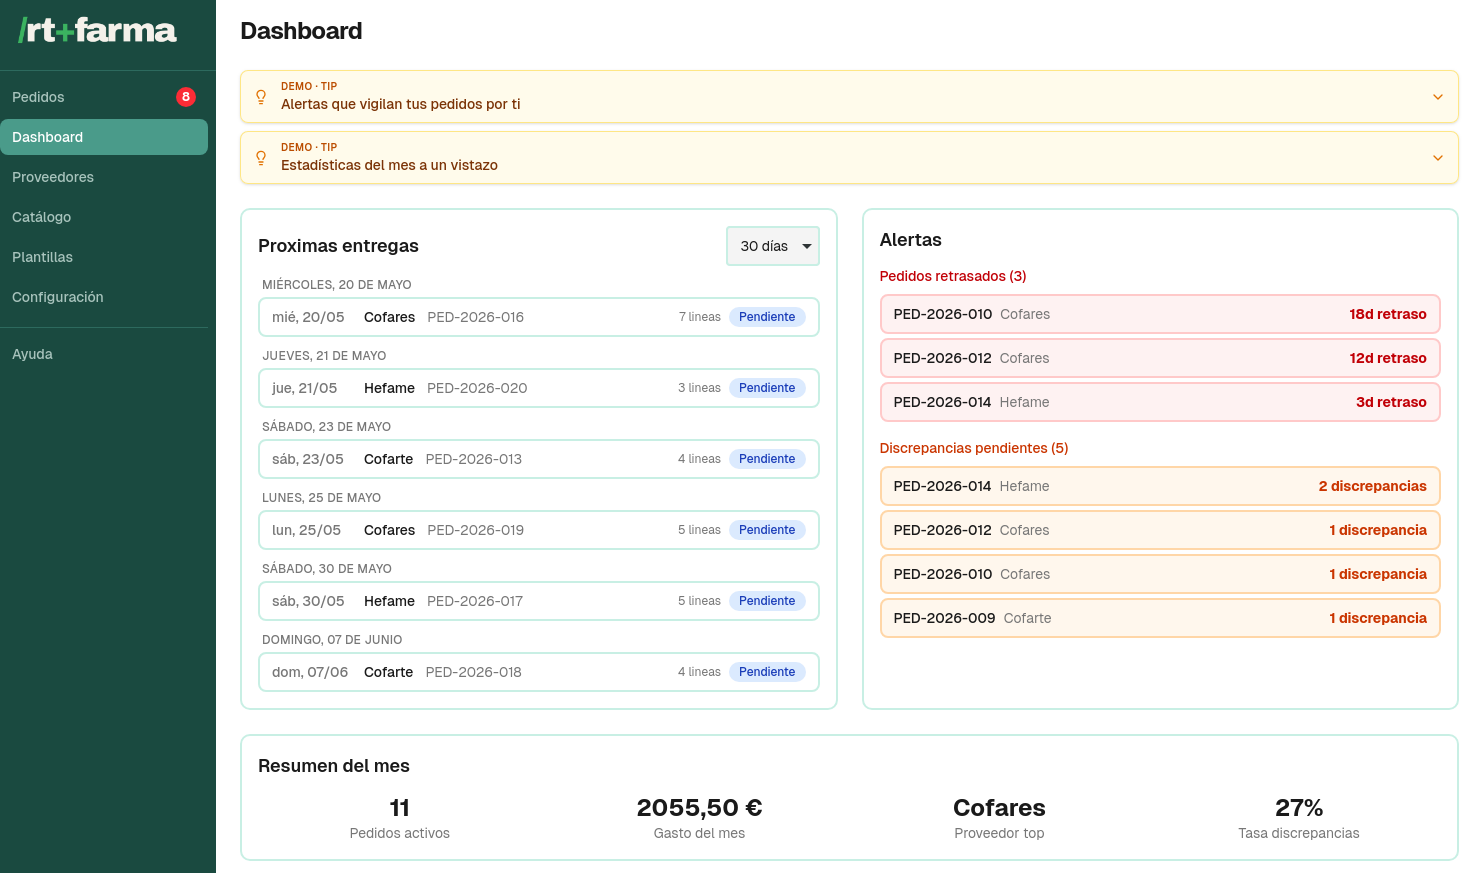Click the 2055,50 € Gasto del mes value
Screen dimensions: 1466x873
coord(699,808)
